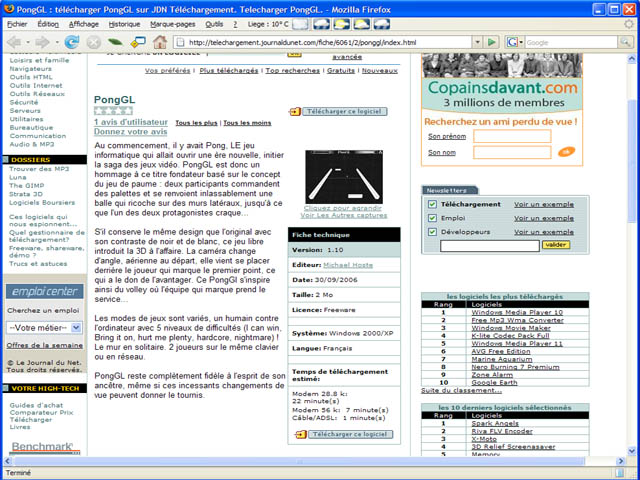Viewport: 640px width, 480px height.
Task: Open the Fichier menu
Action: 17,24
